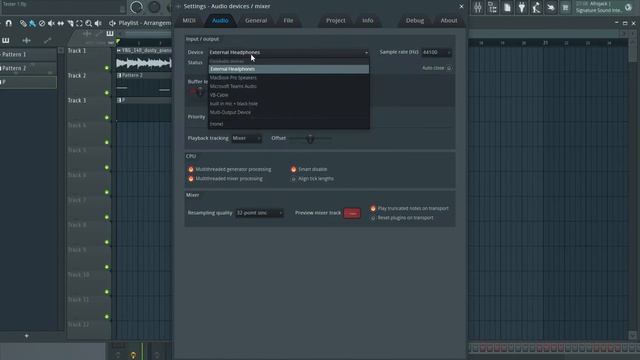
Task: Click the dusty piano audio clip waveform
Action: pyautogui.click(x=144, y=63)
